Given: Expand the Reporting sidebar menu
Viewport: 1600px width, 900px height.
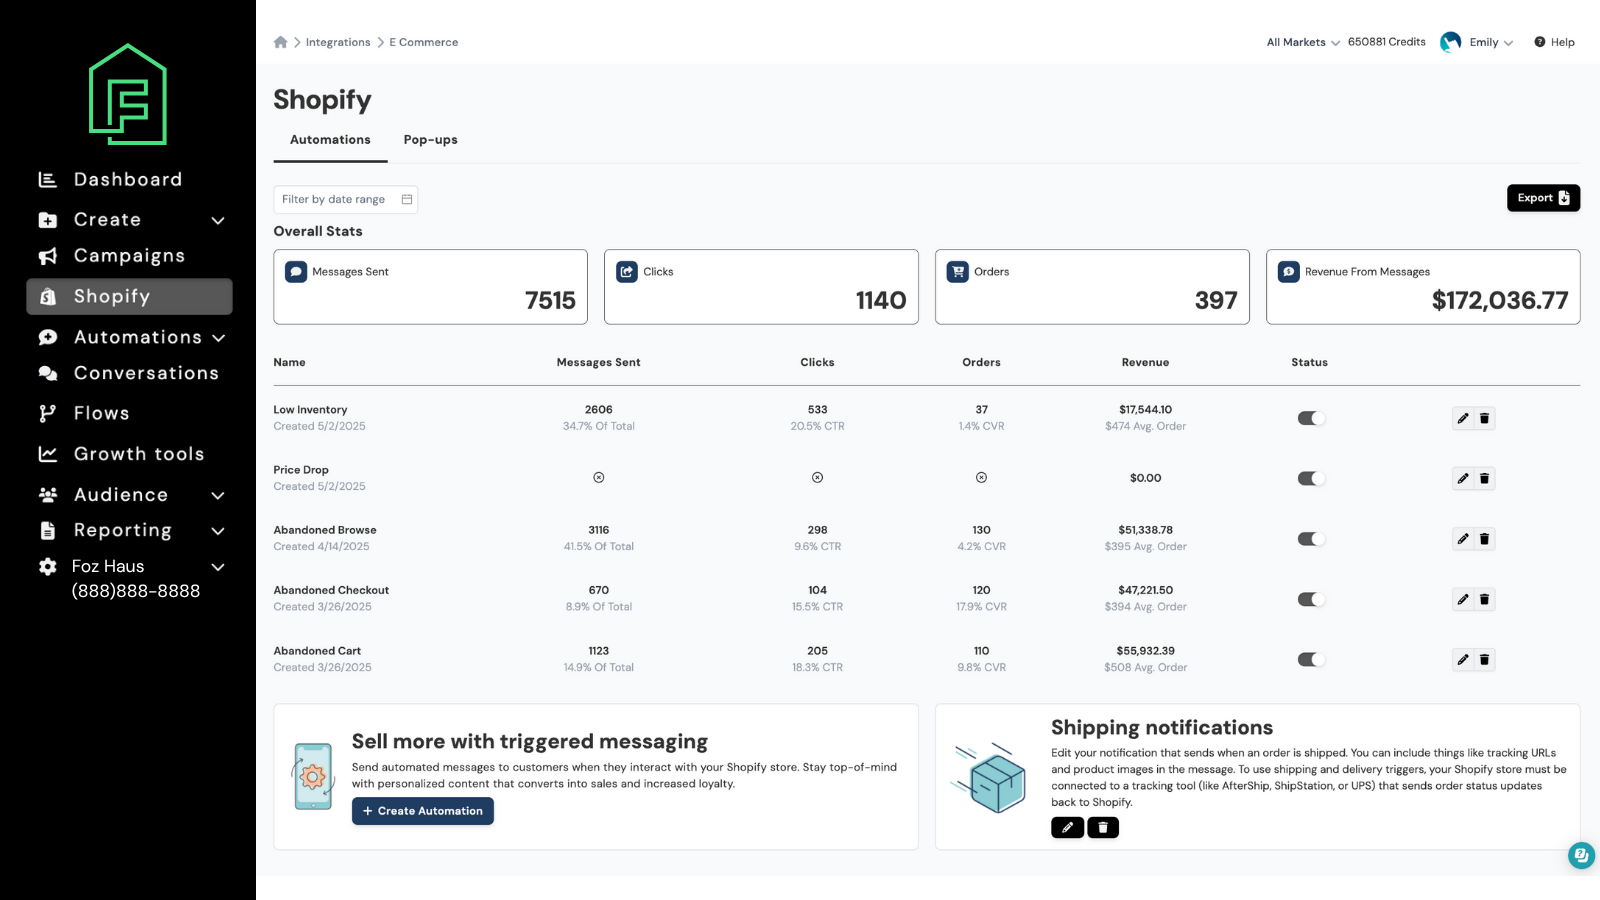Looking at the screenshot, I should [x=218, y=531].
